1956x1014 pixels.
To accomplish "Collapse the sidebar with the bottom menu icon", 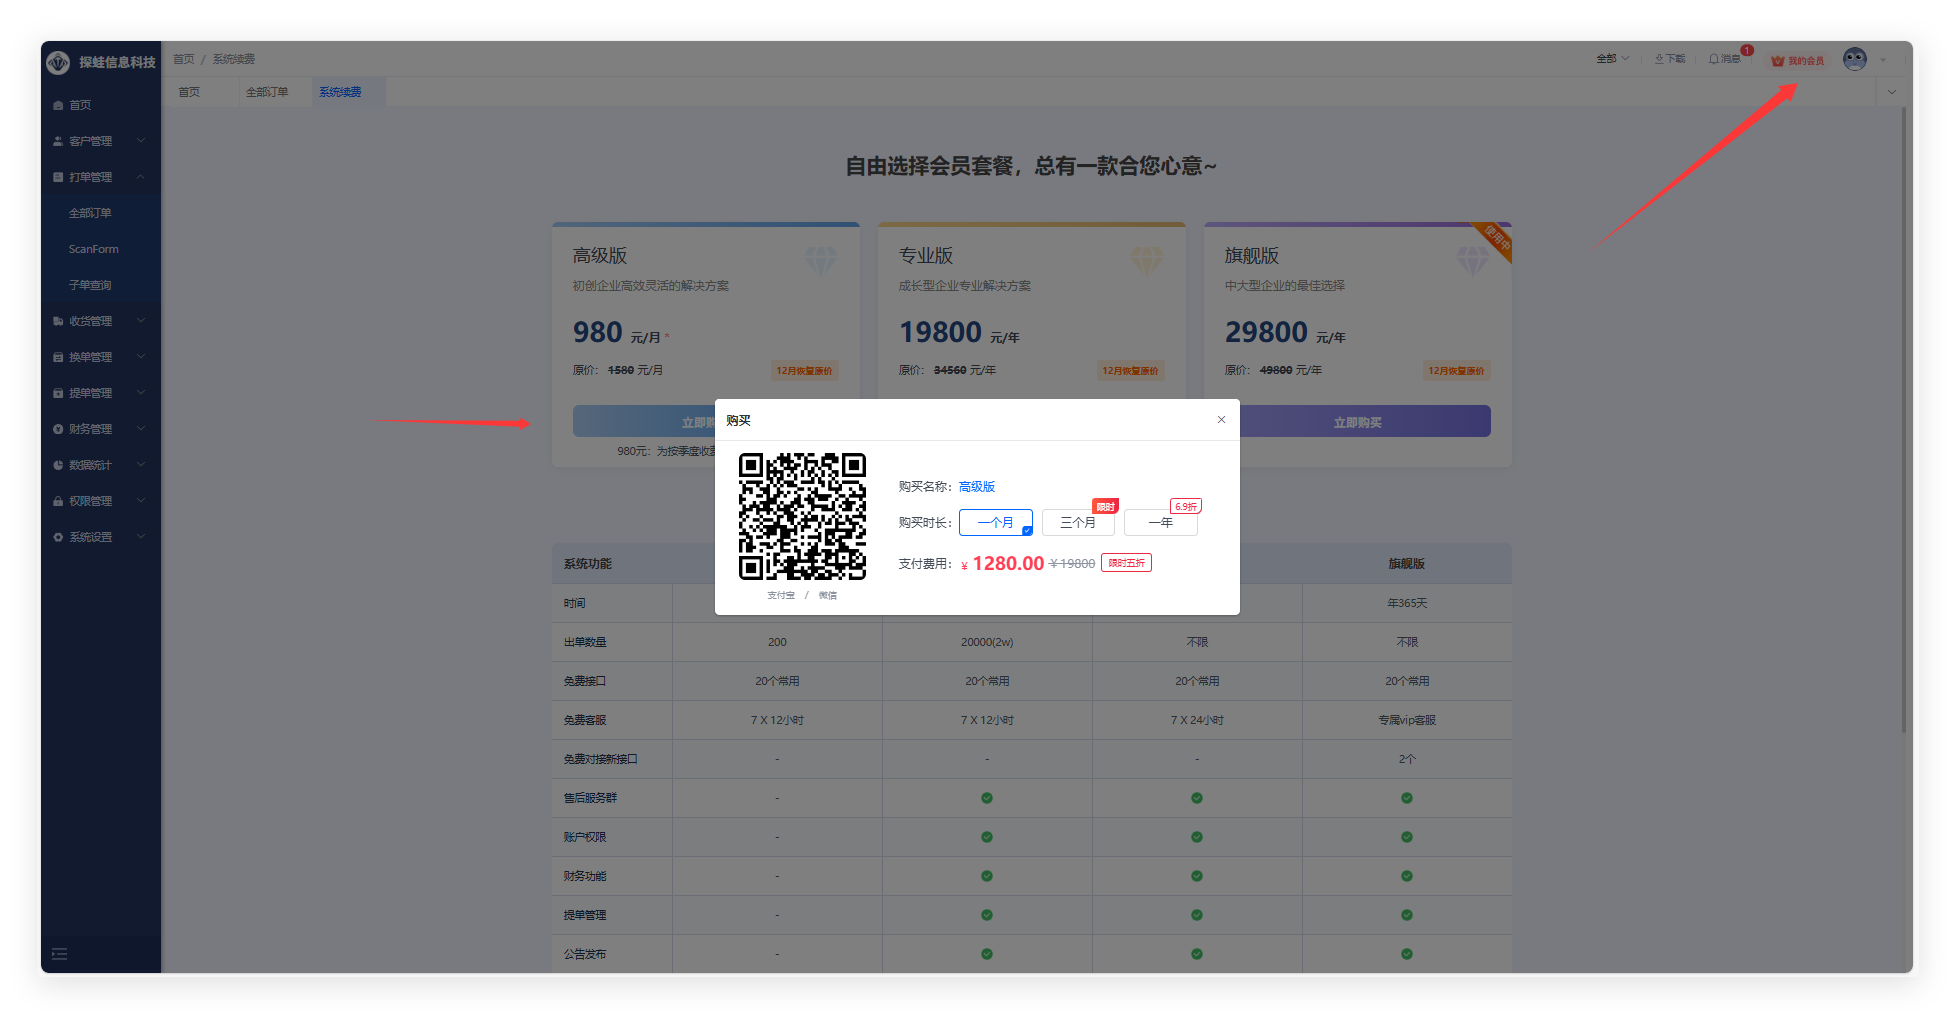I will [x=60, y=954].
